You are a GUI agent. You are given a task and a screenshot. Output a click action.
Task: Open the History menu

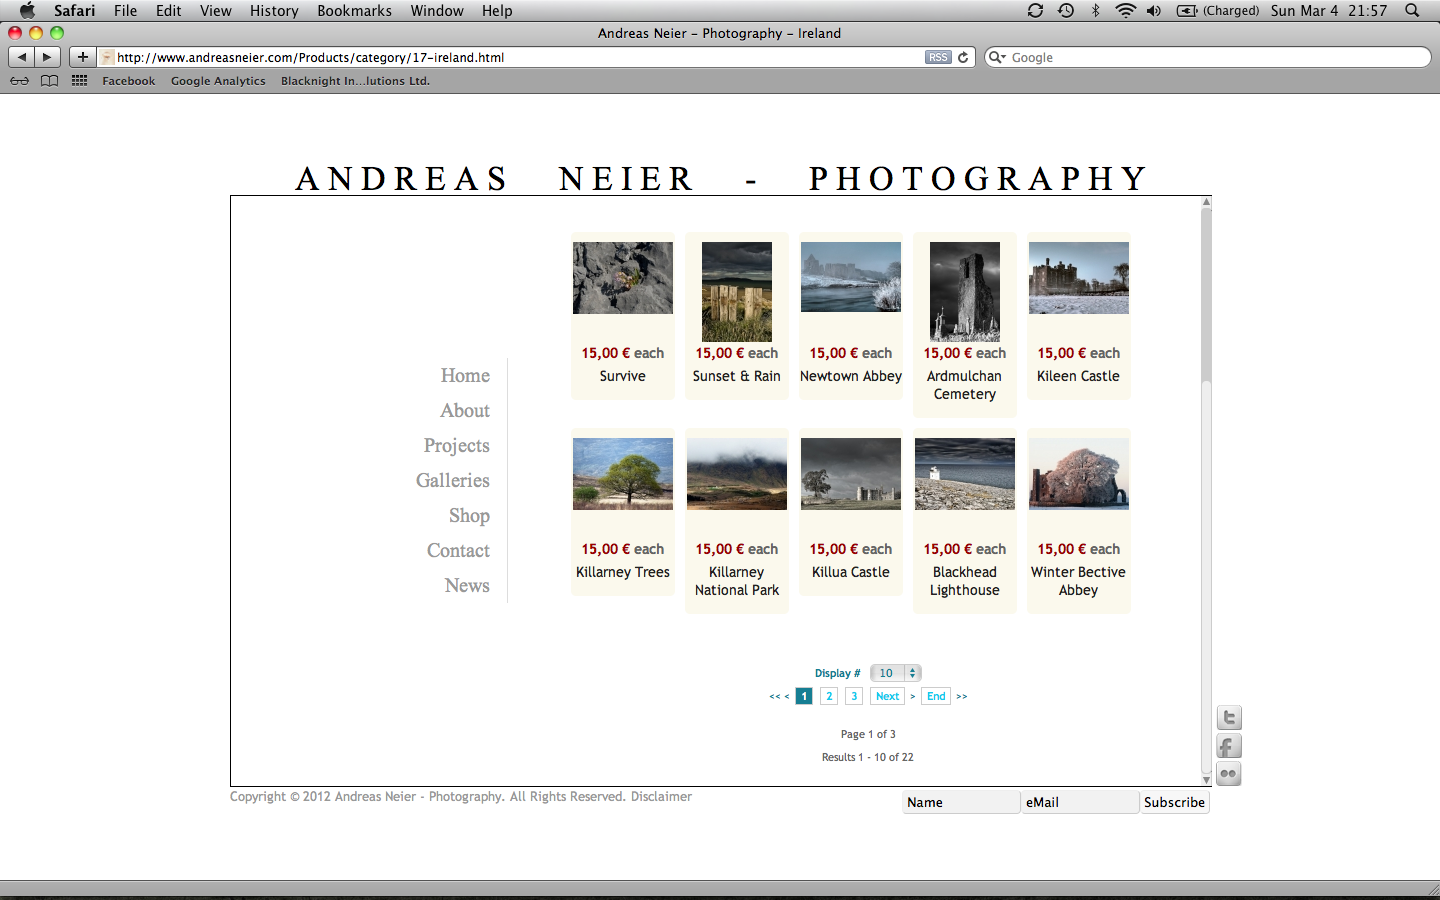click(x=274, y=11)
